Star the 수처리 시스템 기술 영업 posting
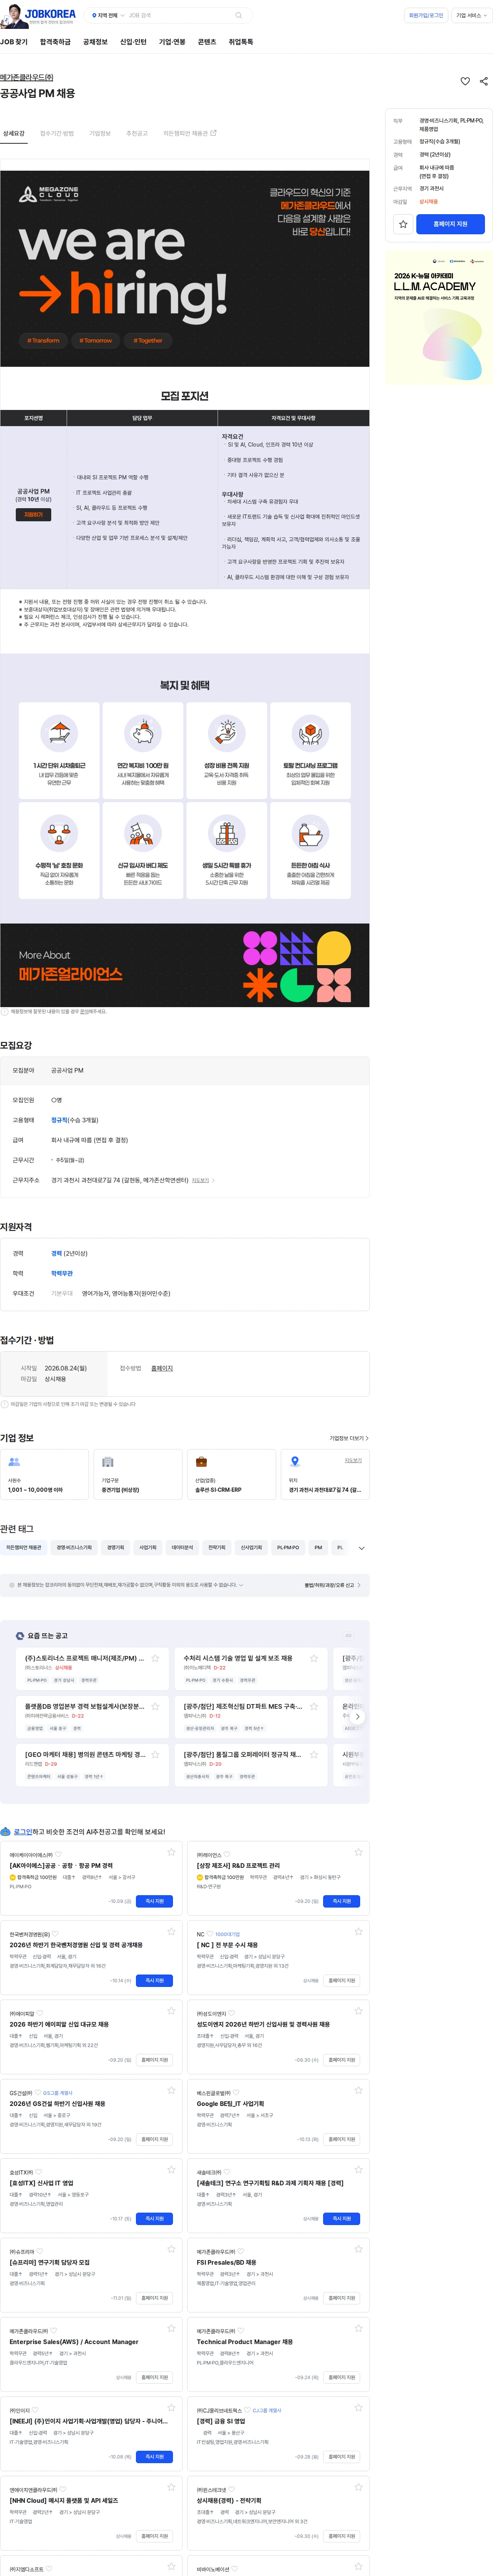The image size is (493, 2576). click(314, 1658)
